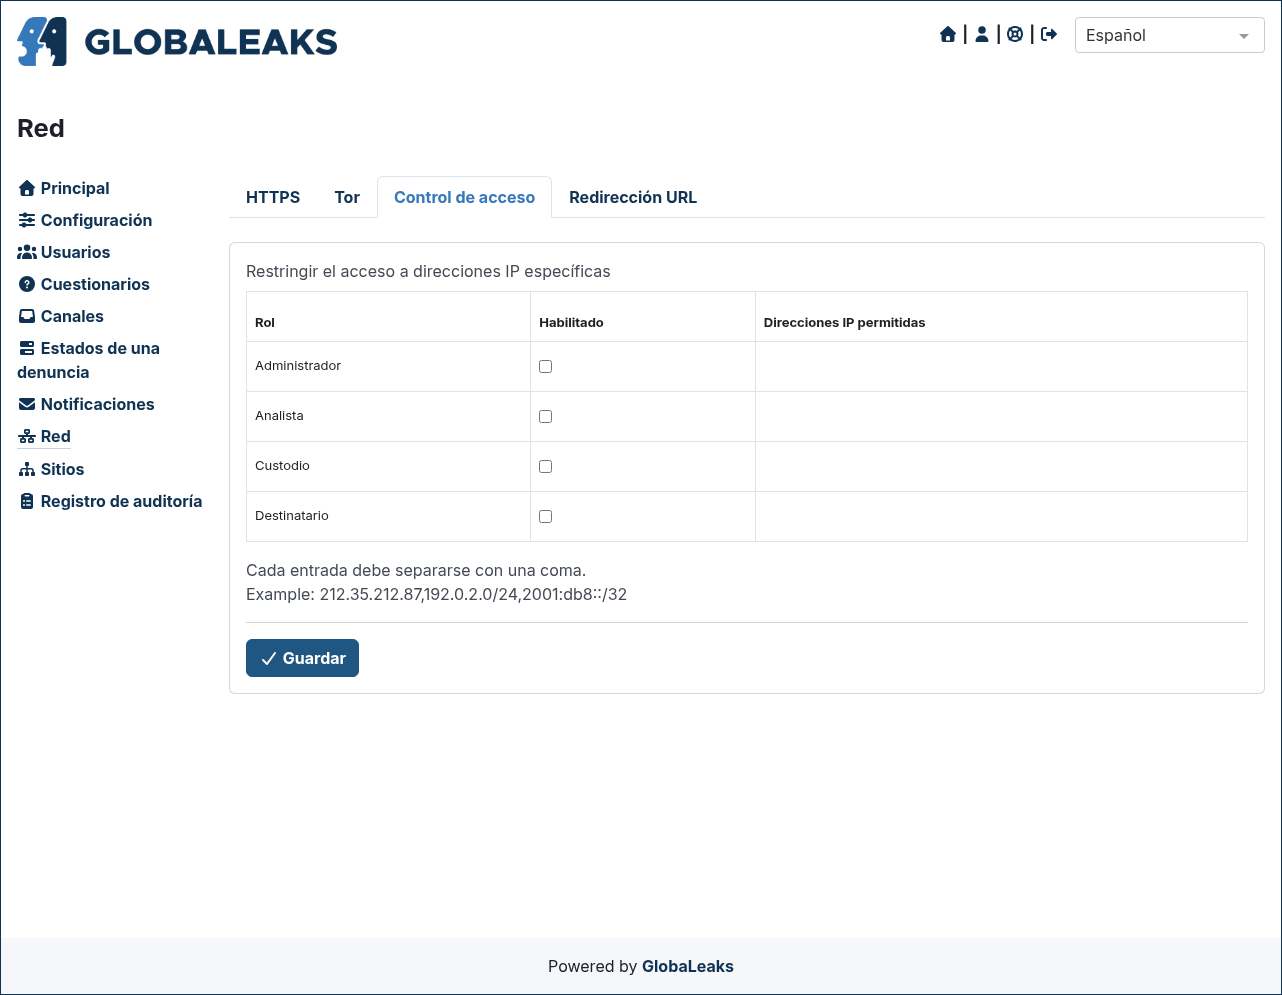The width and height of the screenshot is (1282, 995).
Task: Select the Tor tab
Action: [x=347, y=197]
